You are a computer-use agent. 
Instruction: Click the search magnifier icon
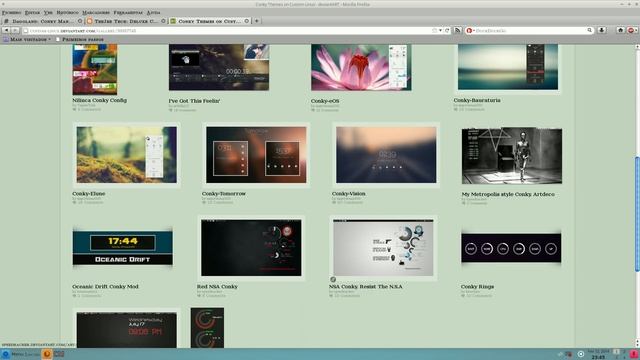click(589, 31)
